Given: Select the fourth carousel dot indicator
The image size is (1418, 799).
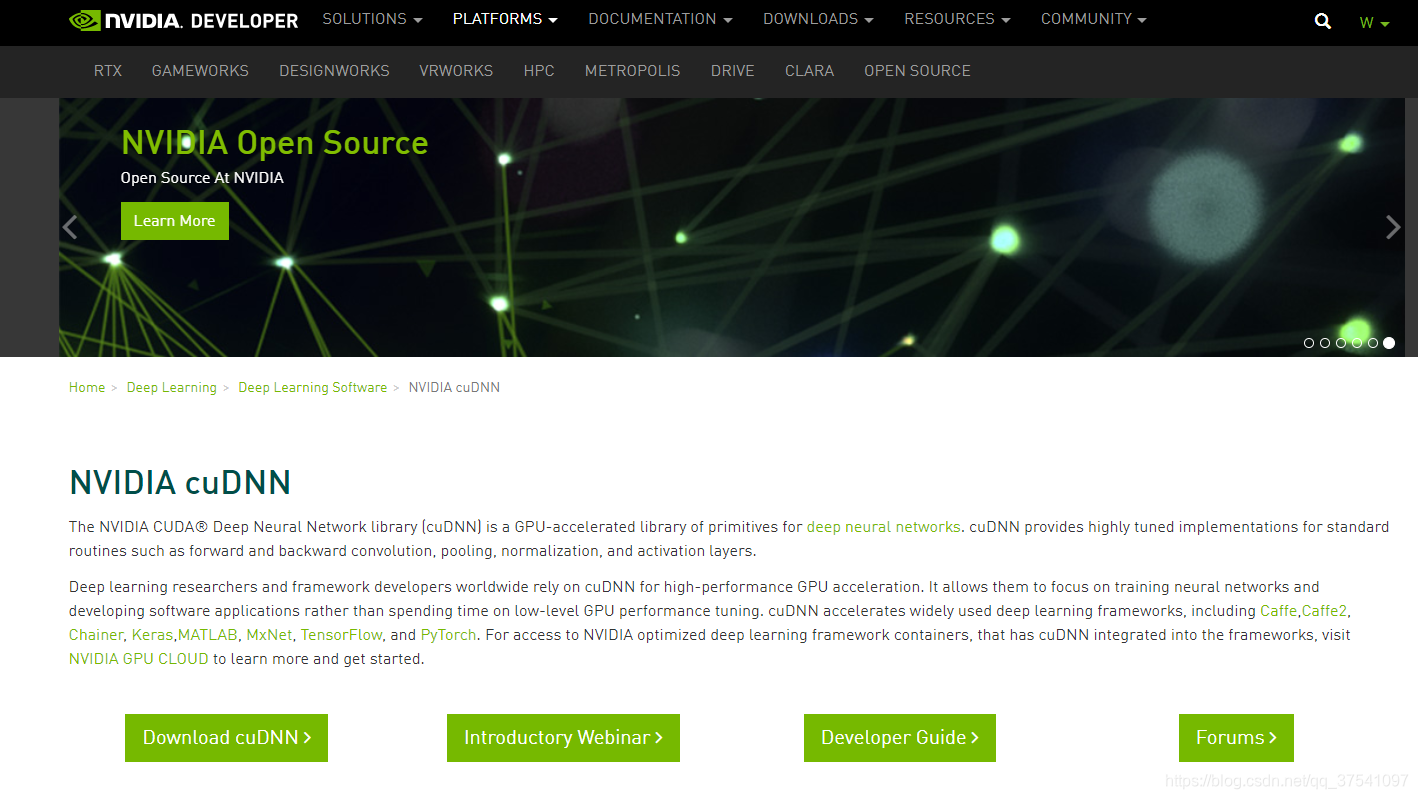Looking at the screenshot, I should click(x=1357, y=343).
